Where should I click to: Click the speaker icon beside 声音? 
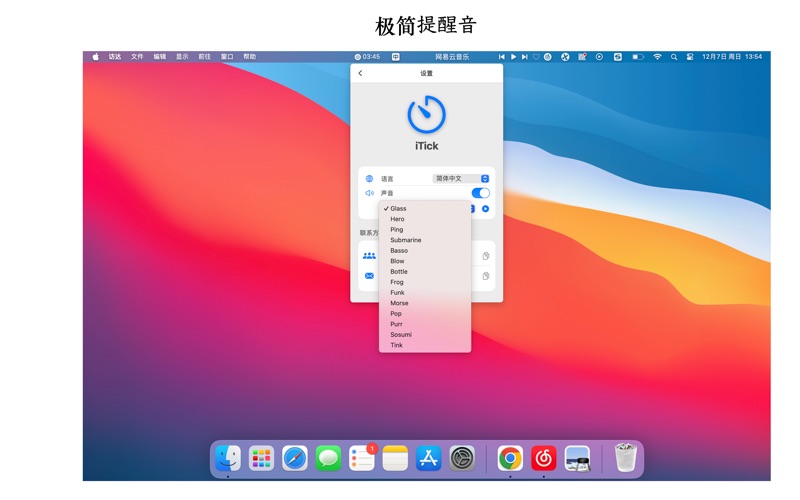coord(369,193)
